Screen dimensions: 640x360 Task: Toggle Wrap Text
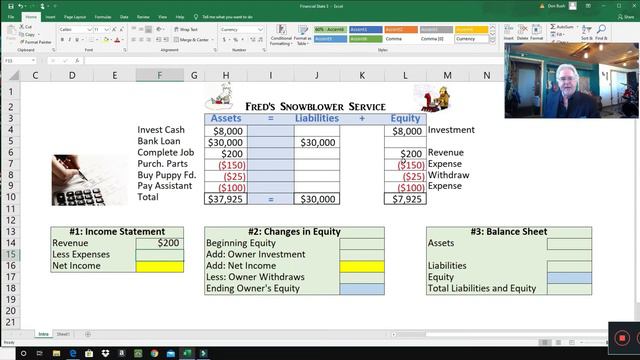click(186, 29)
